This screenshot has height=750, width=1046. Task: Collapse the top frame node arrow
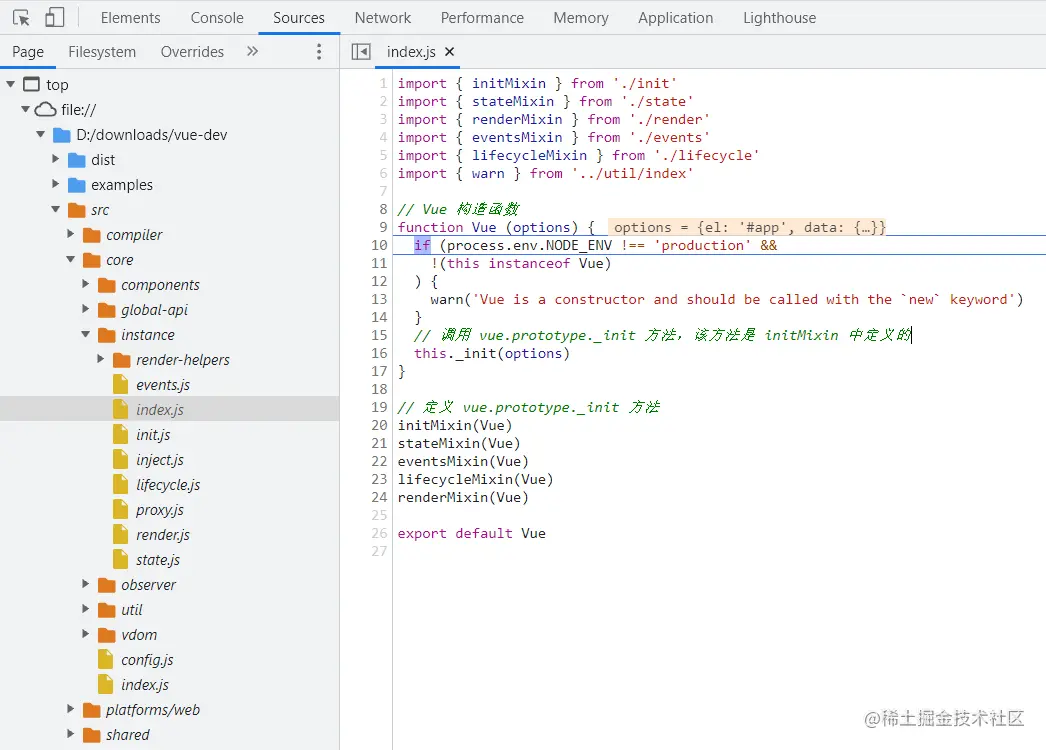(x=11, y=84)
